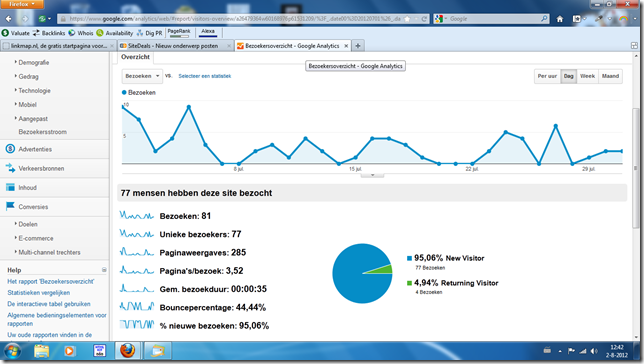Screen dimensions: 644x364
Task: Open the Firefox menu button
Action: click(21, 4)
